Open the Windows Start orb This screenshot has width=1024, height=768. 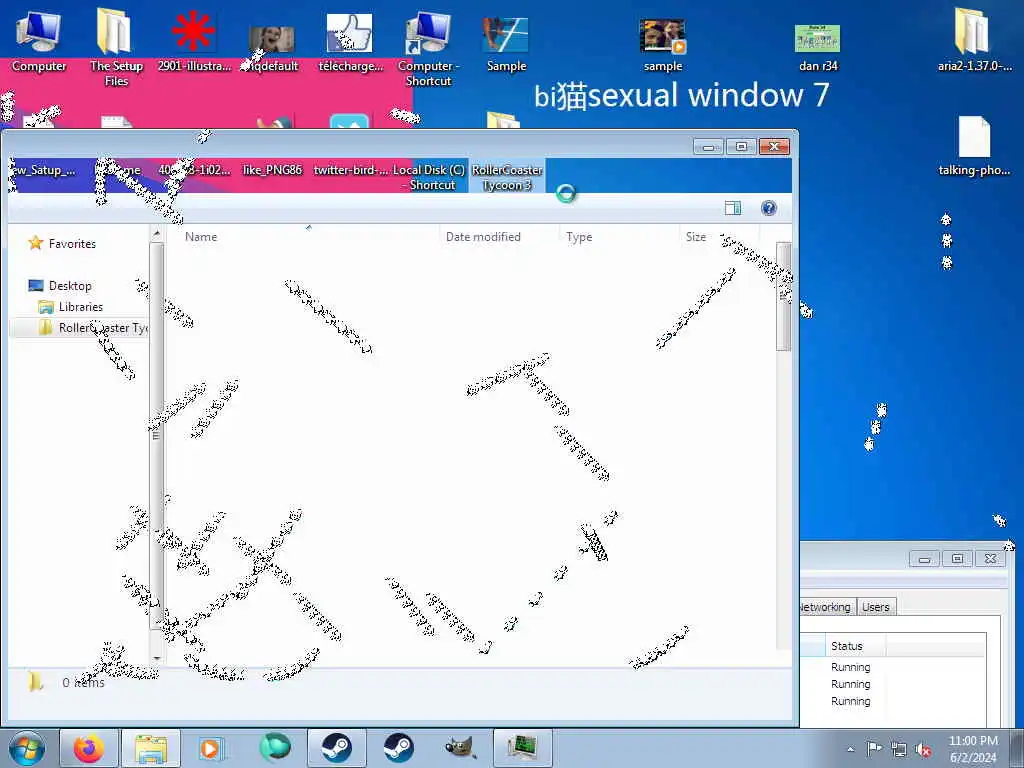27,748
